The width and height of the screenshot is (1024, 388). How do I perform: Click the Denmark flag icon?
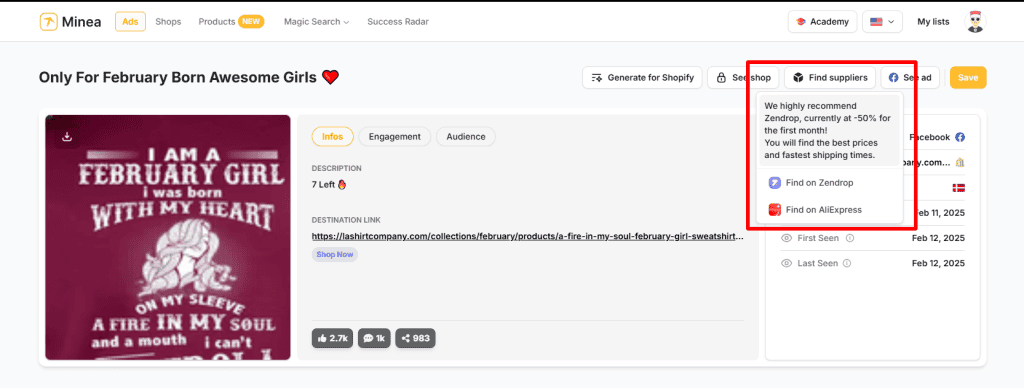(959, 188)
